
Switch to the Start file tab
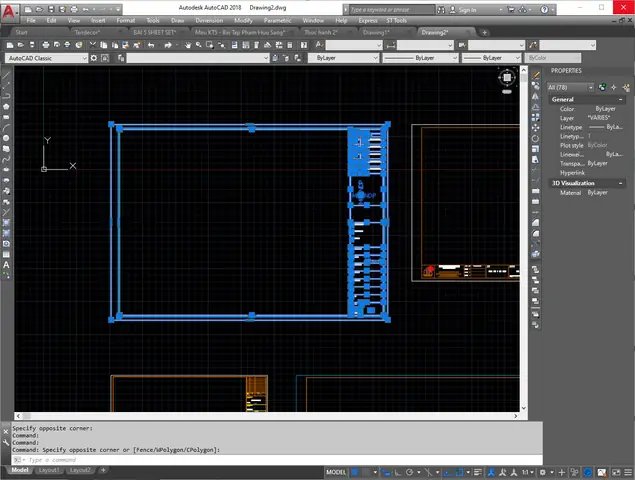point(21,32)
